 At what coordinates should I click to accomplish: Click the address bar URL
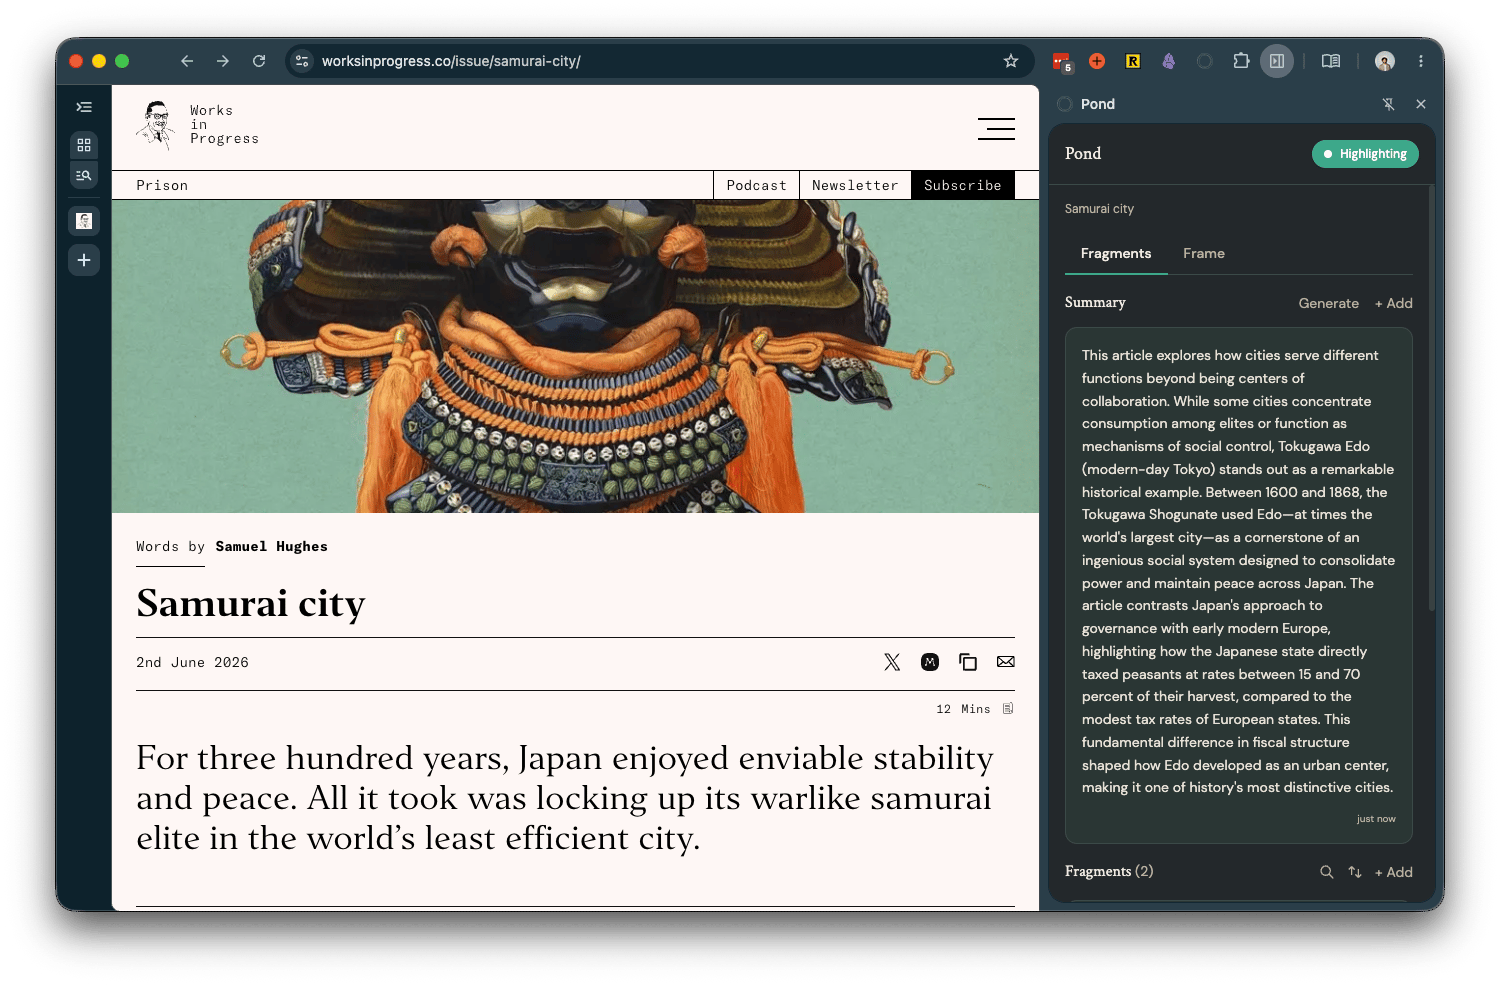click(451, 61)
